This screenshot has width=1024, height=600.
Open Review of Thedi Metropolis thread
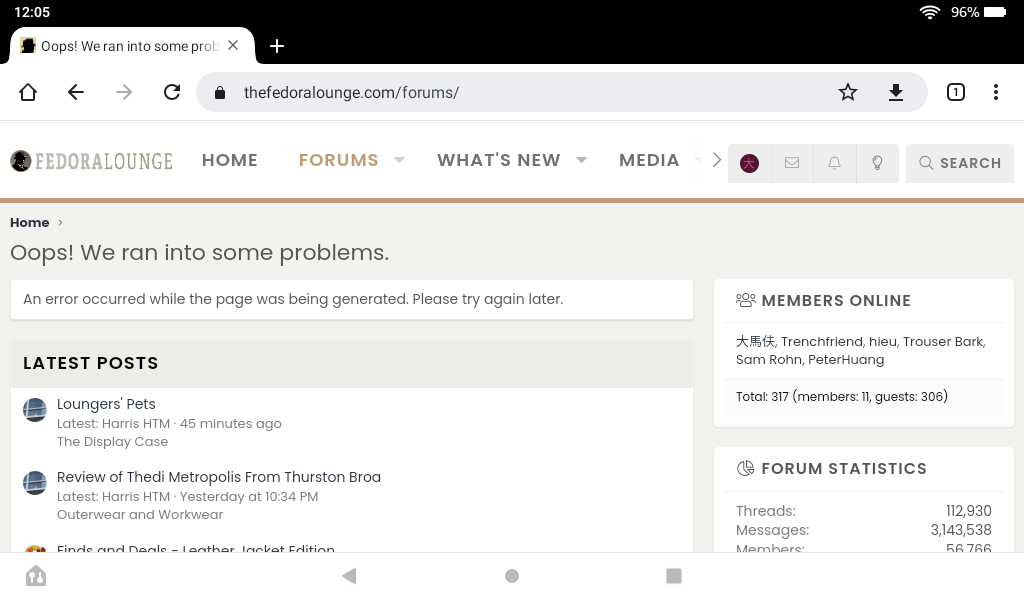click(219, 477)
